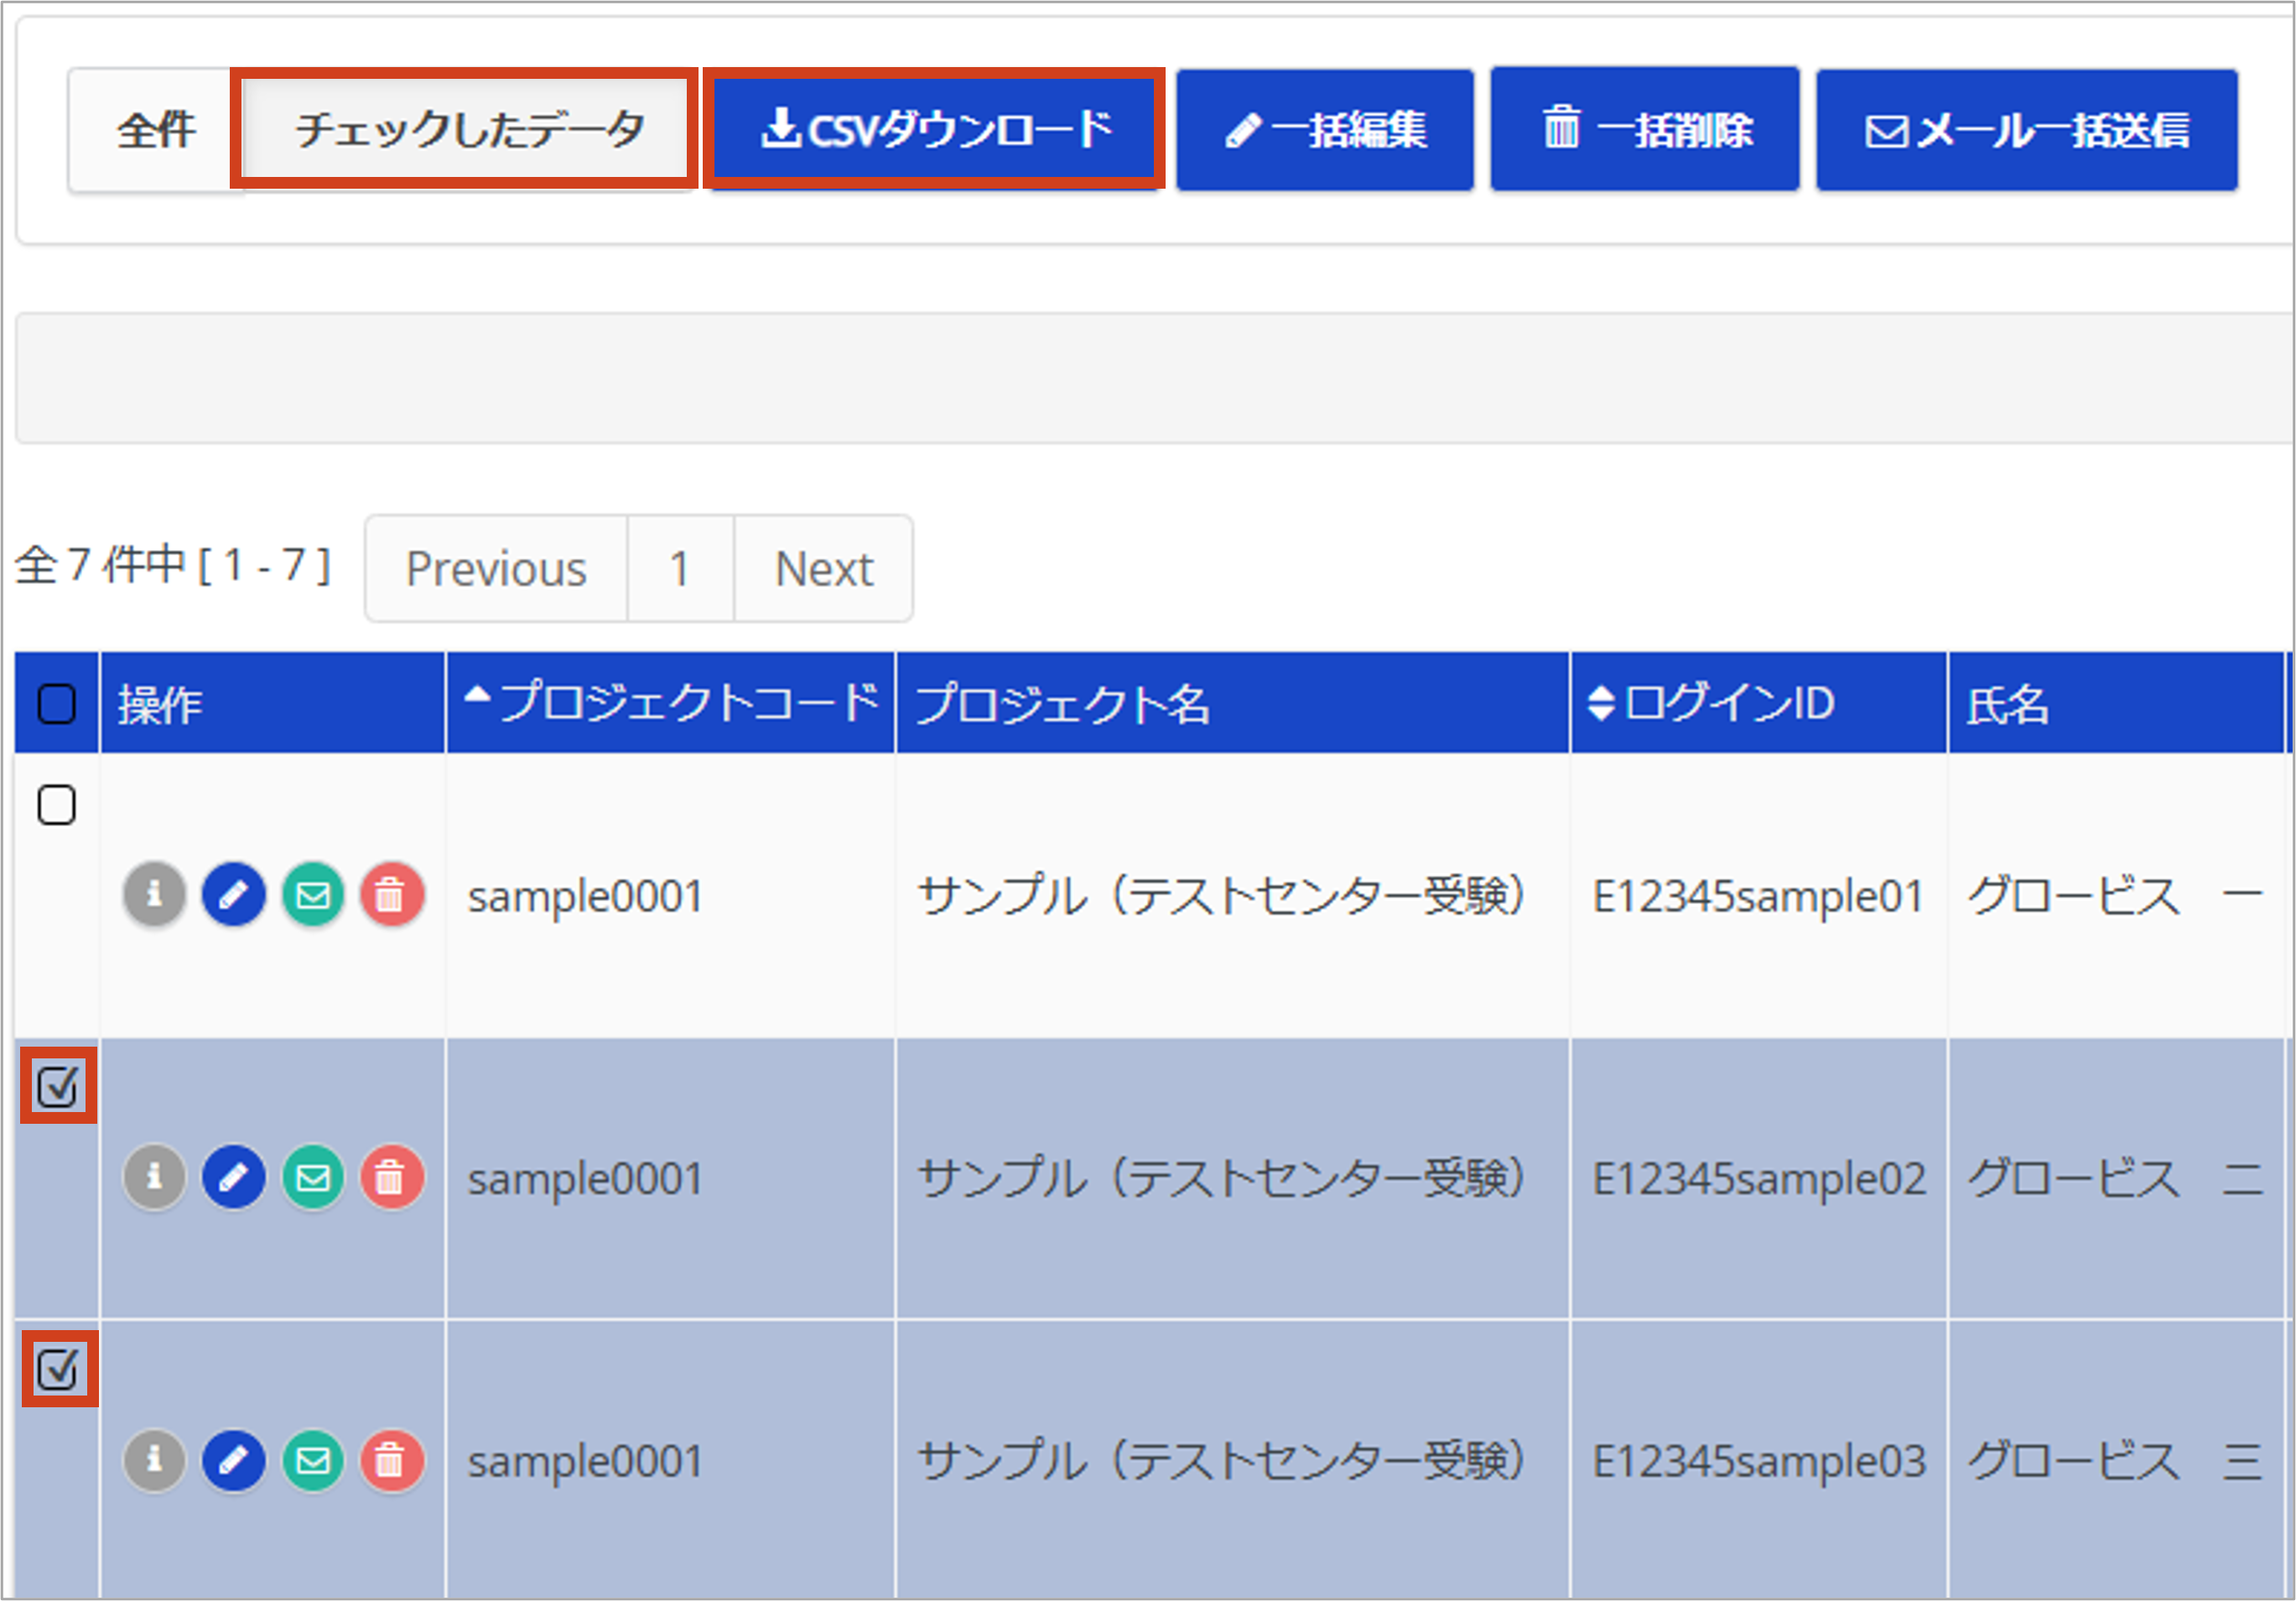
Task: Click red trash icon for E12345sample03 row
Action: [391, 1460]
